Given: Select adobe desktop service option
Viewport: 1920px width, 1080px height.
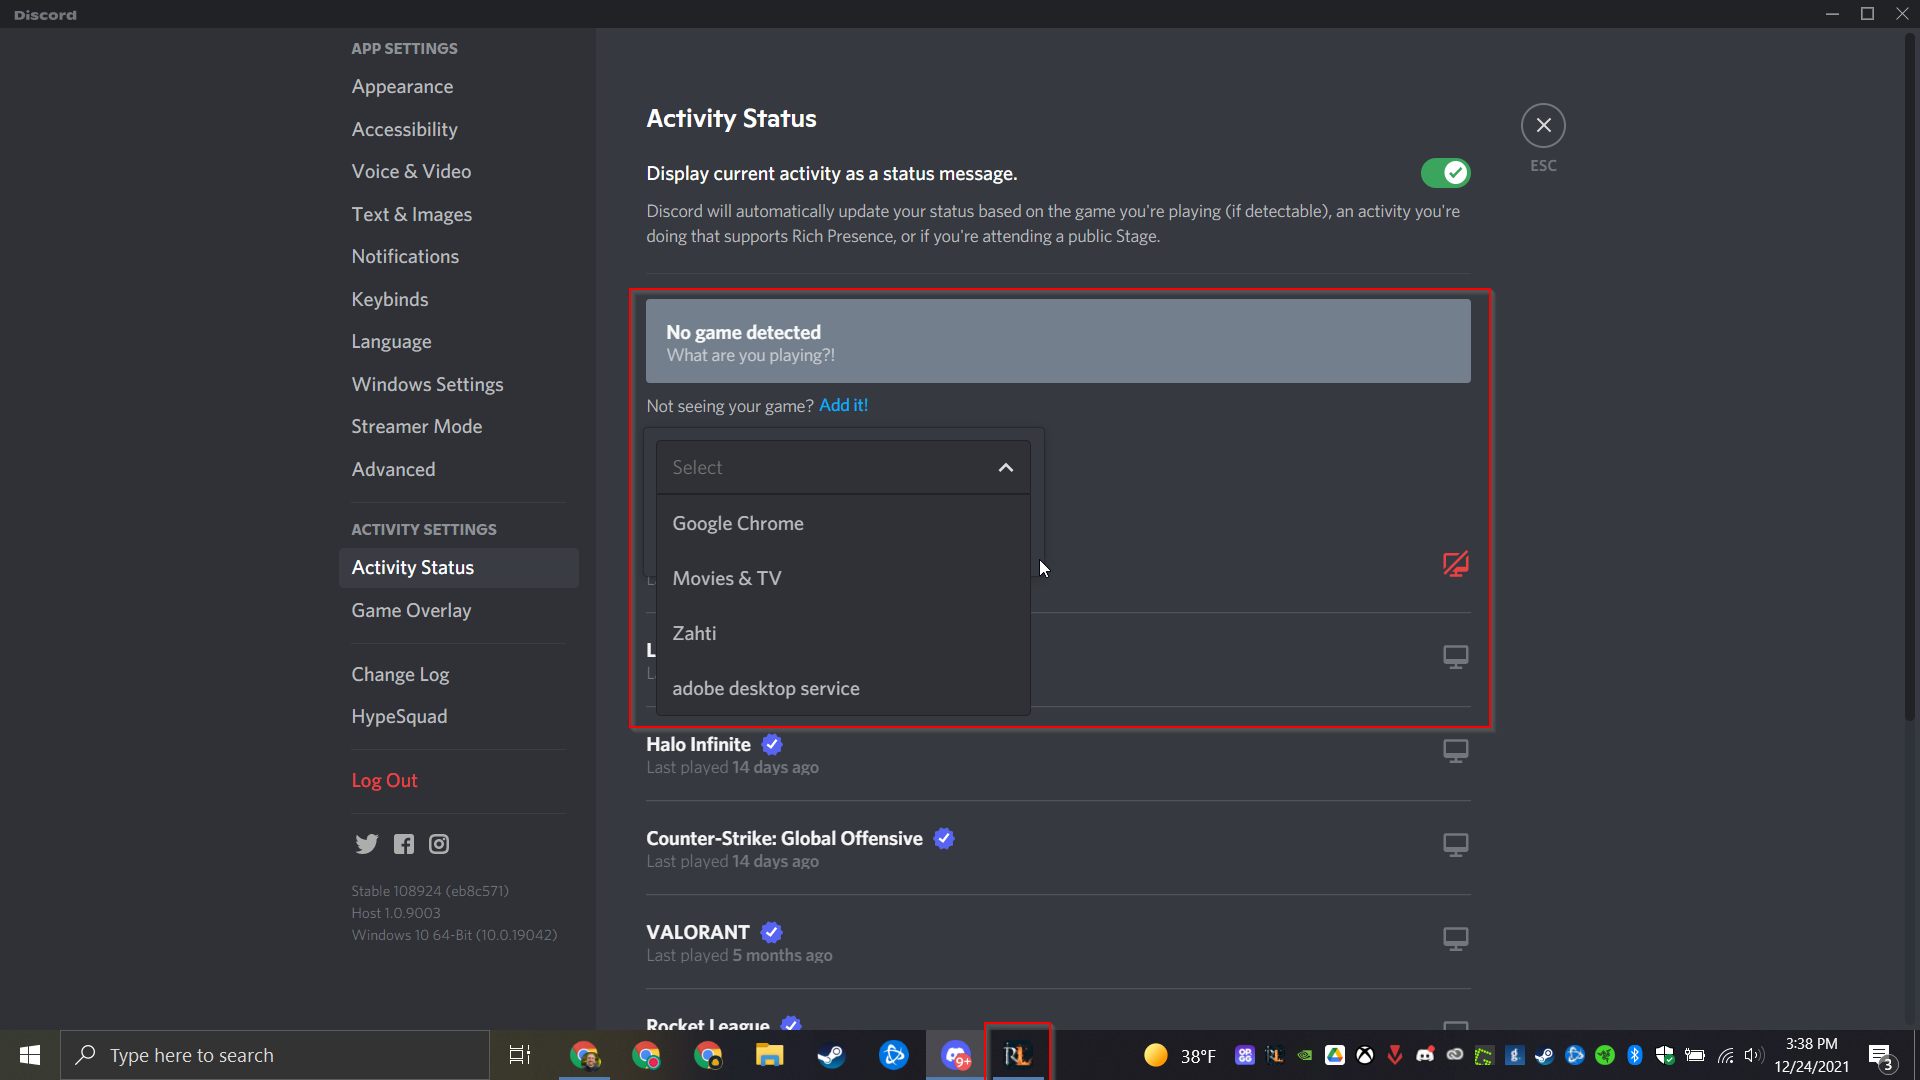Looking at the screenshot, I should (766, 689).
